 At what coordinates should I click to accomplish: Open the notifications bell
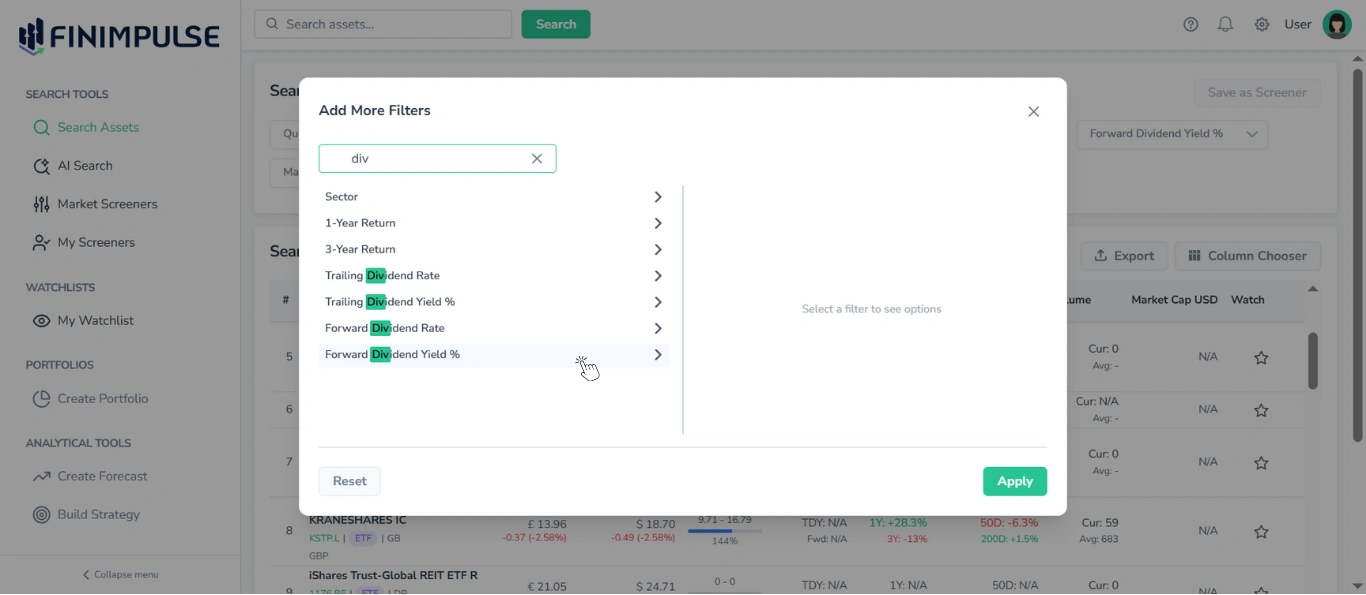point(1225,24)
